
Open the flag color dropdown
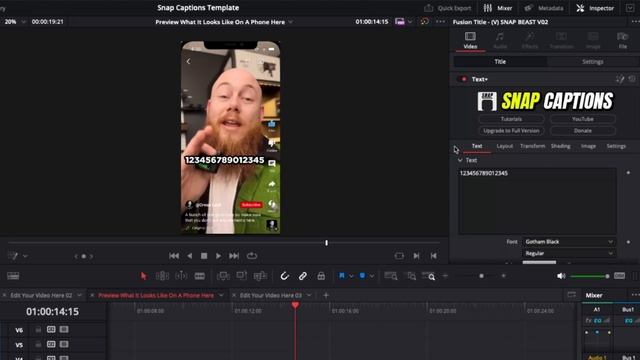(x=351, y=276)
